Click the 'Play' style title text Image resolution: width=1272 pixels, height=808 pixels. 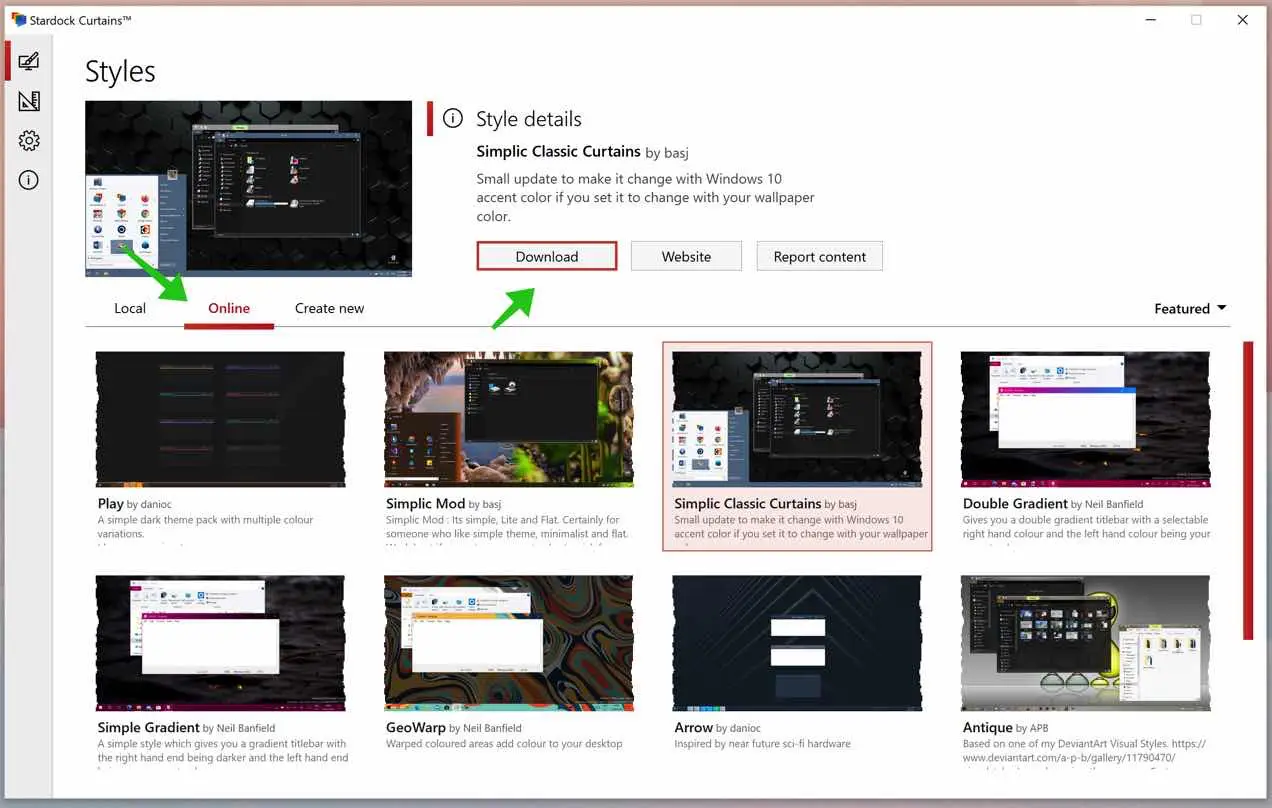111,504
